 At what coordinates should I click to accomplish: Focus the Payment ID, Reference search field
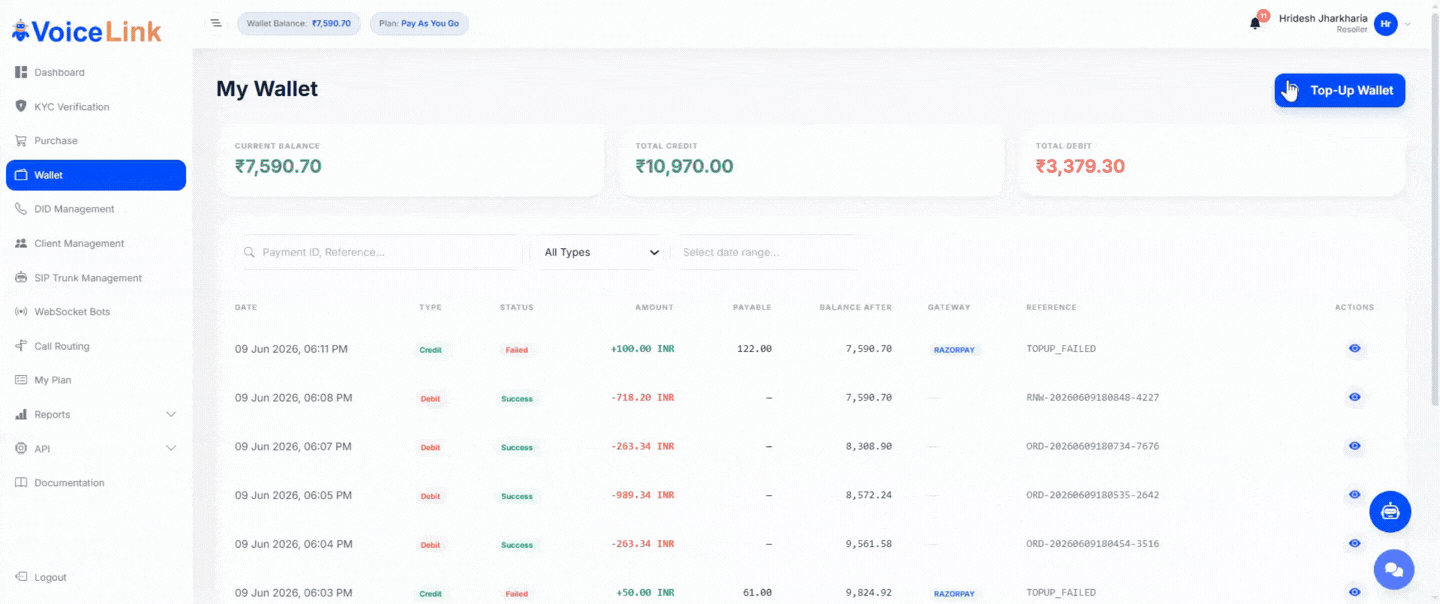point(381,253)
